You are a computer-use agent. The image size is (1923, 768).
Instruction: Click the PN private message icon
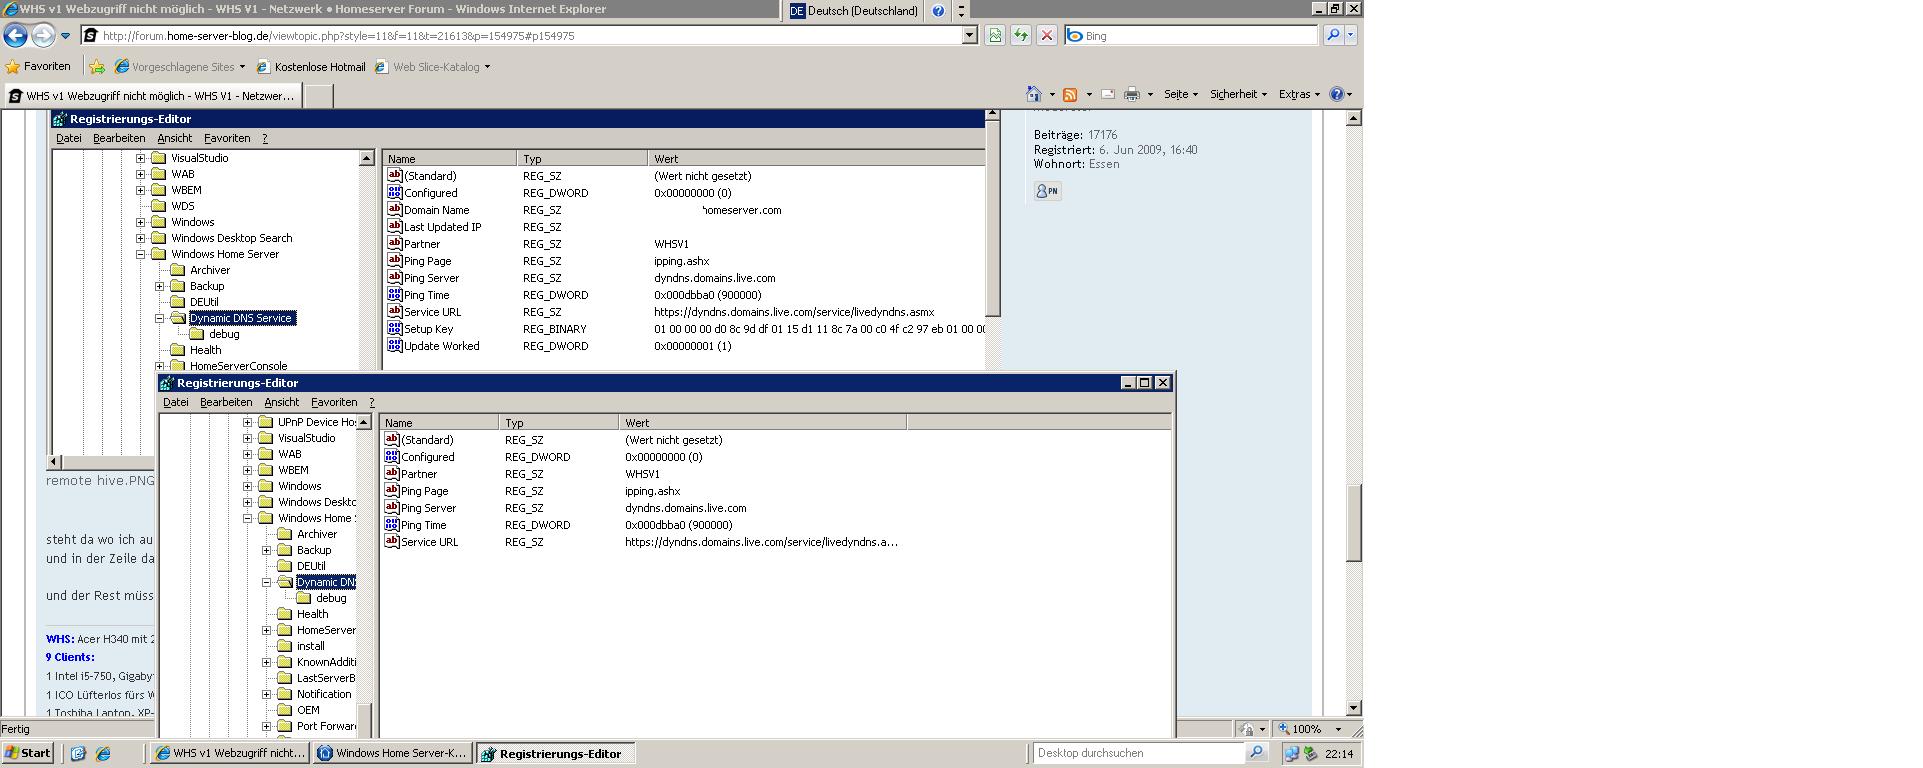pyautogui.click(x=1047, y=191)
